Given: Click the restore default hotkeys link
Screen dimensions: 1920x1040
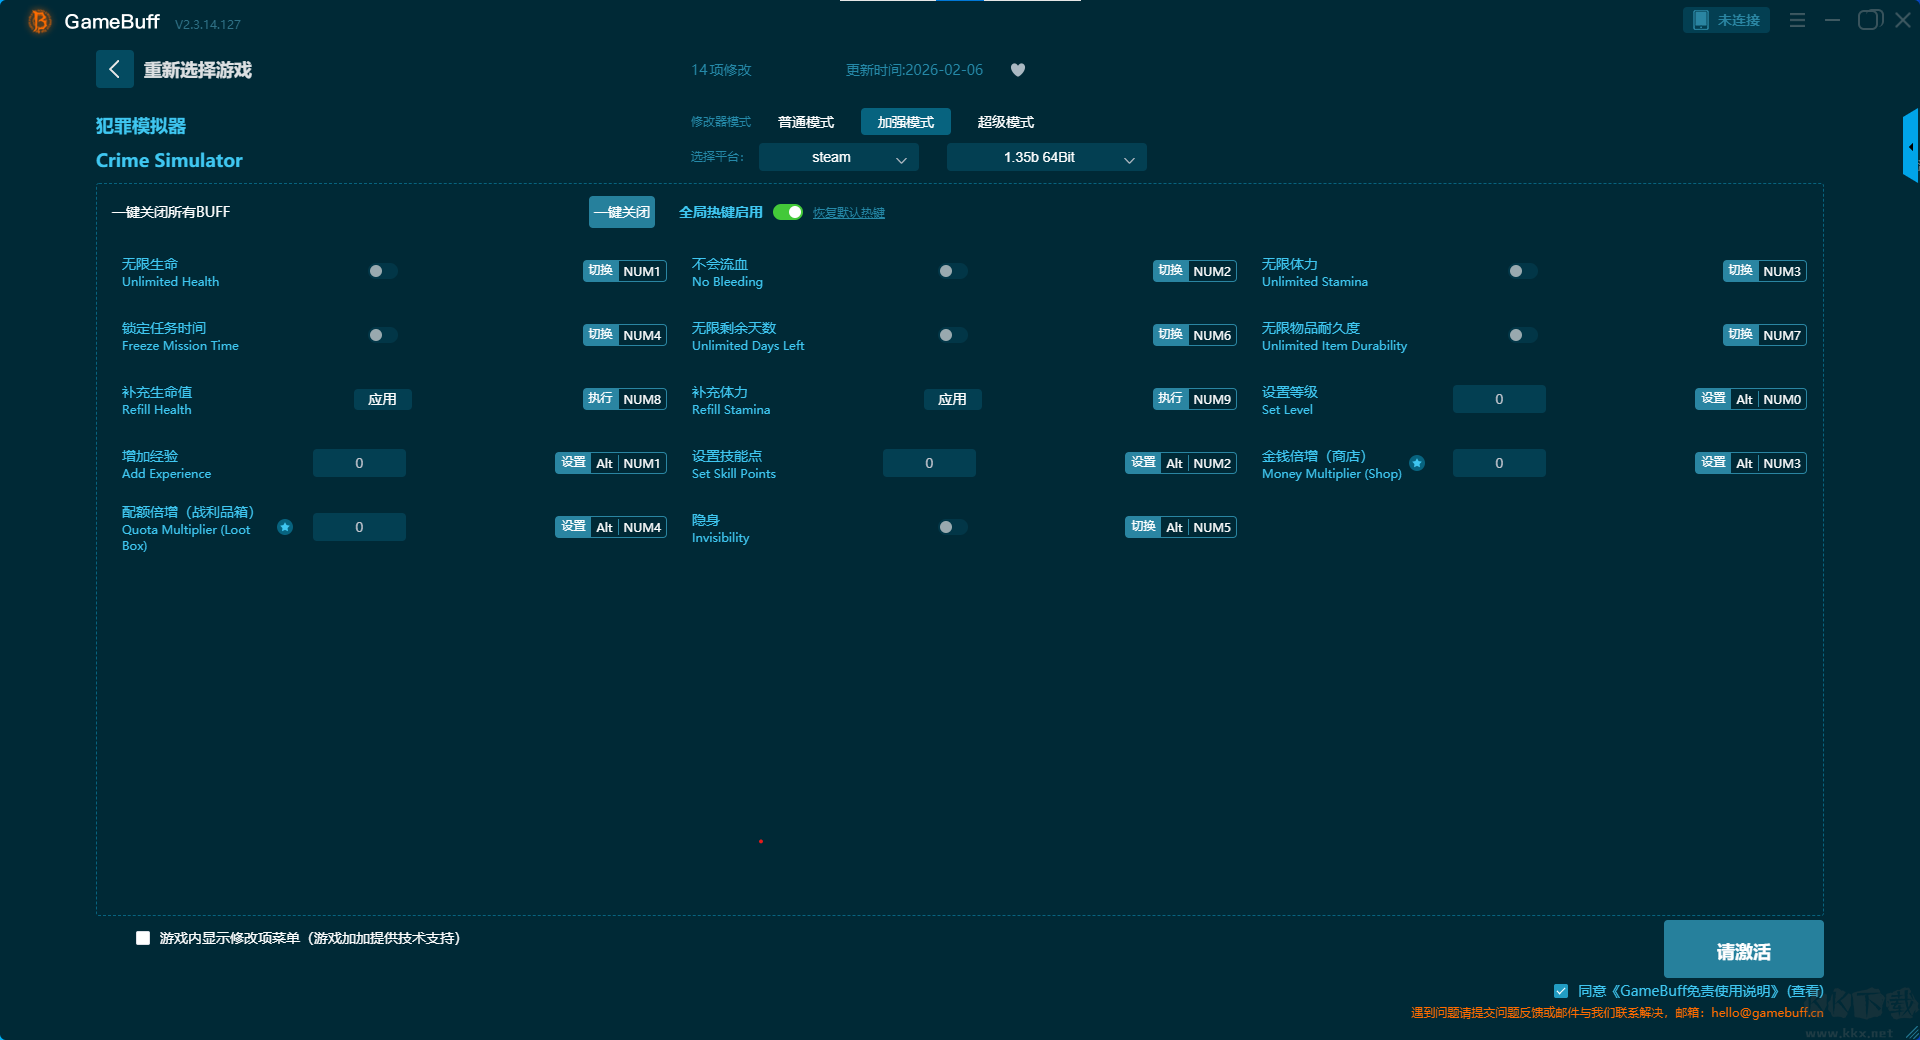Looking at the screenshot, I should point(848,213).
